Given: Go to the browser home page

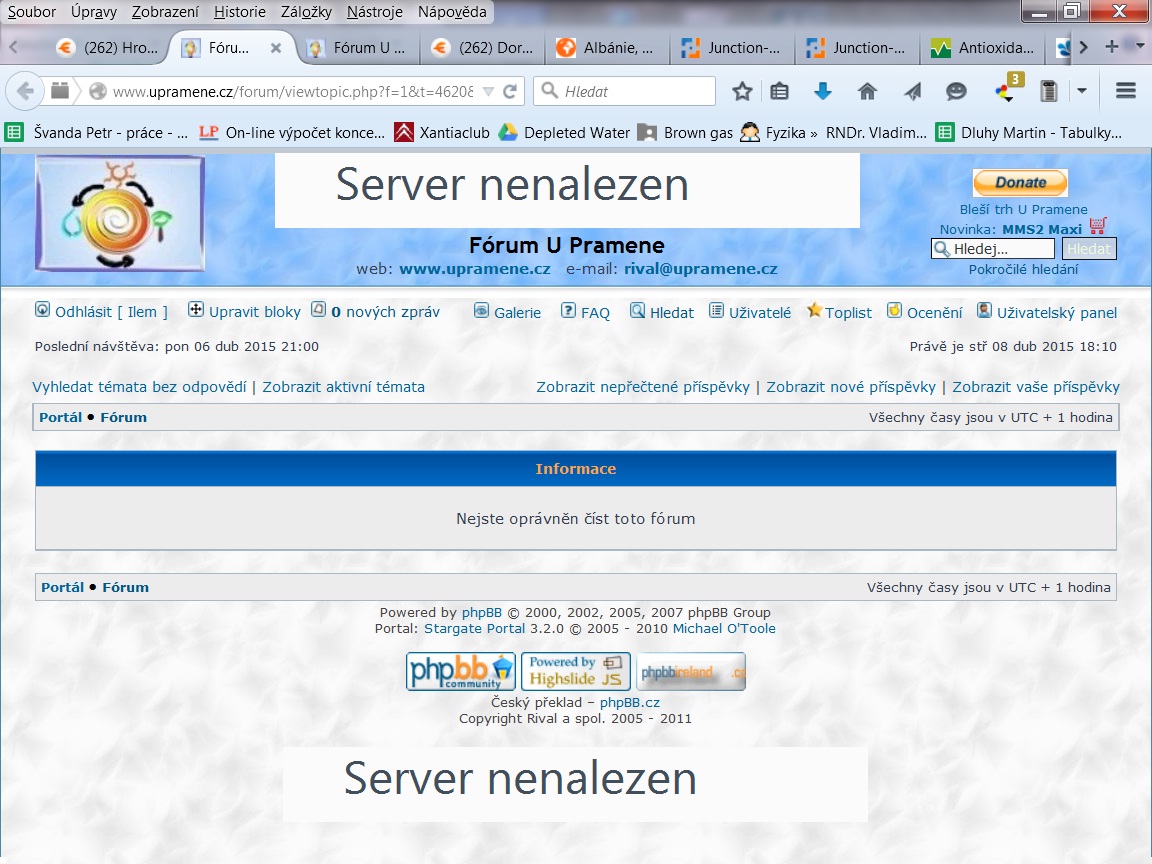Looking at the screenshot, I should (867, 91).
